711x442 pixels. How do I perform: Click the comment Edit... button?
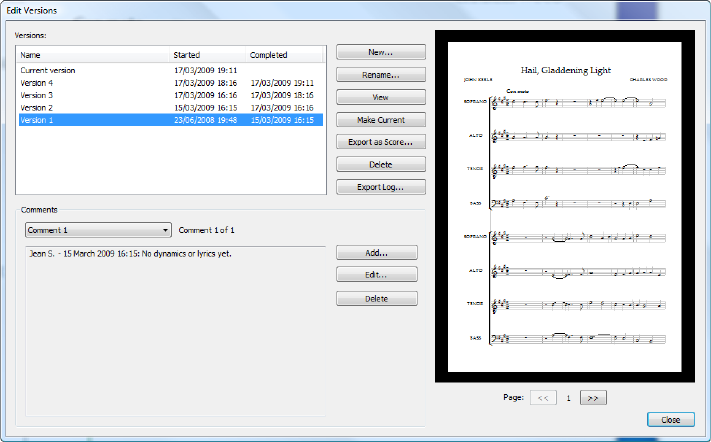(x=376, y=275)
